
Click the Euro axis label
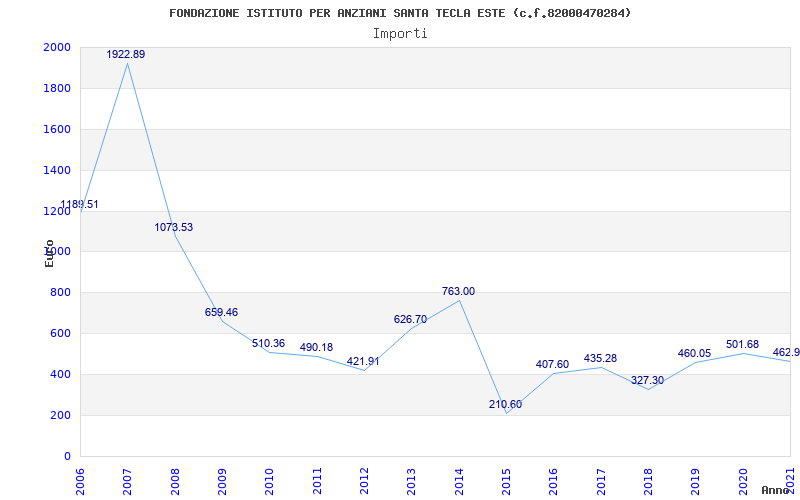click(49, 253)
